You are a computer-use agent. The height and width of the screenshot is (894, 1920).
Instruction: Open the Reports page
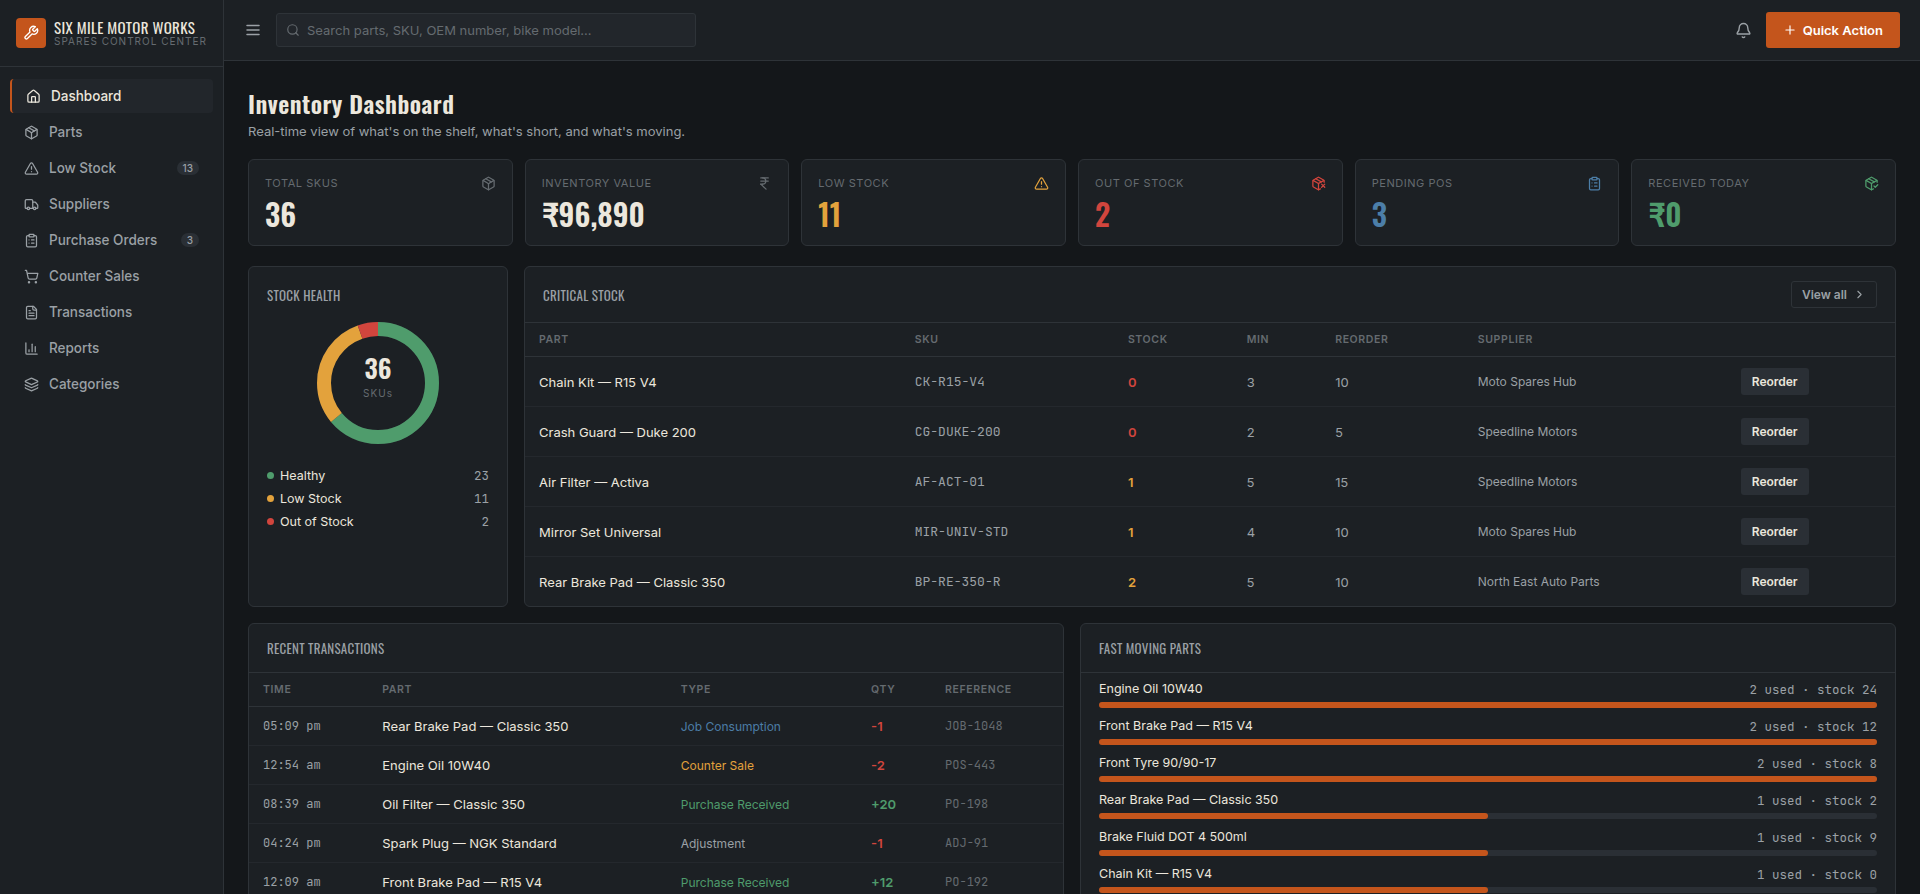[x=112, y=348]
